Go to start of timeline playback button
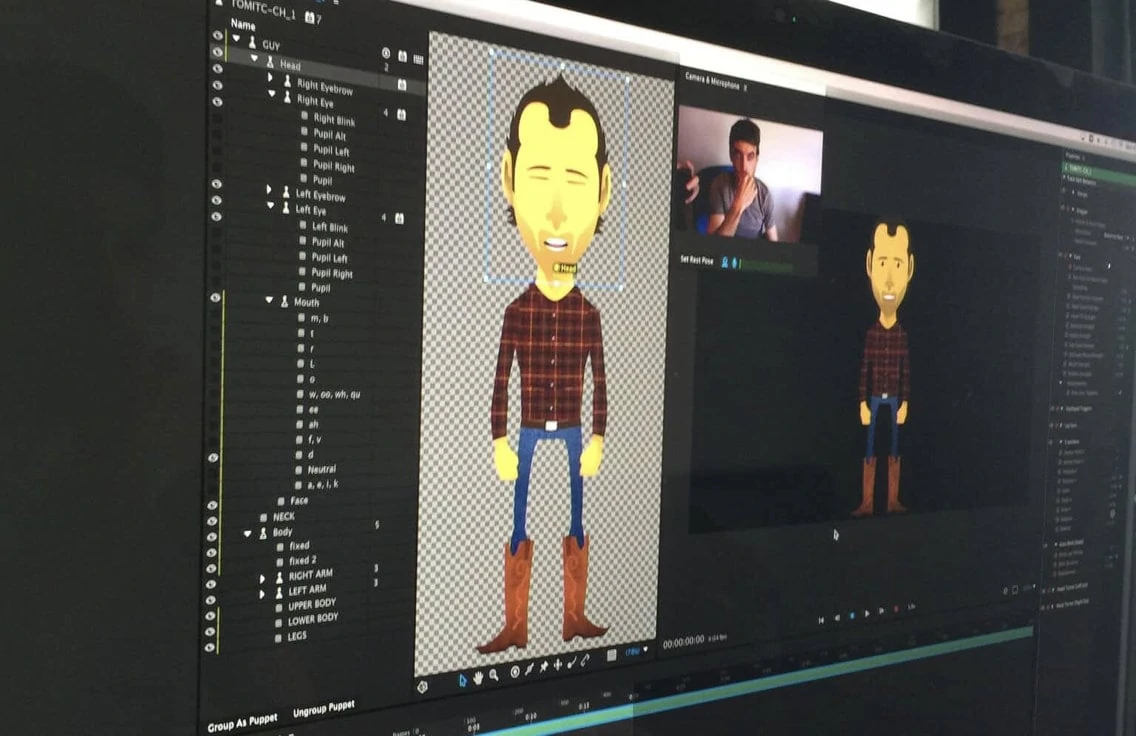Screen dimensions: 1136x736 [821, 620]
